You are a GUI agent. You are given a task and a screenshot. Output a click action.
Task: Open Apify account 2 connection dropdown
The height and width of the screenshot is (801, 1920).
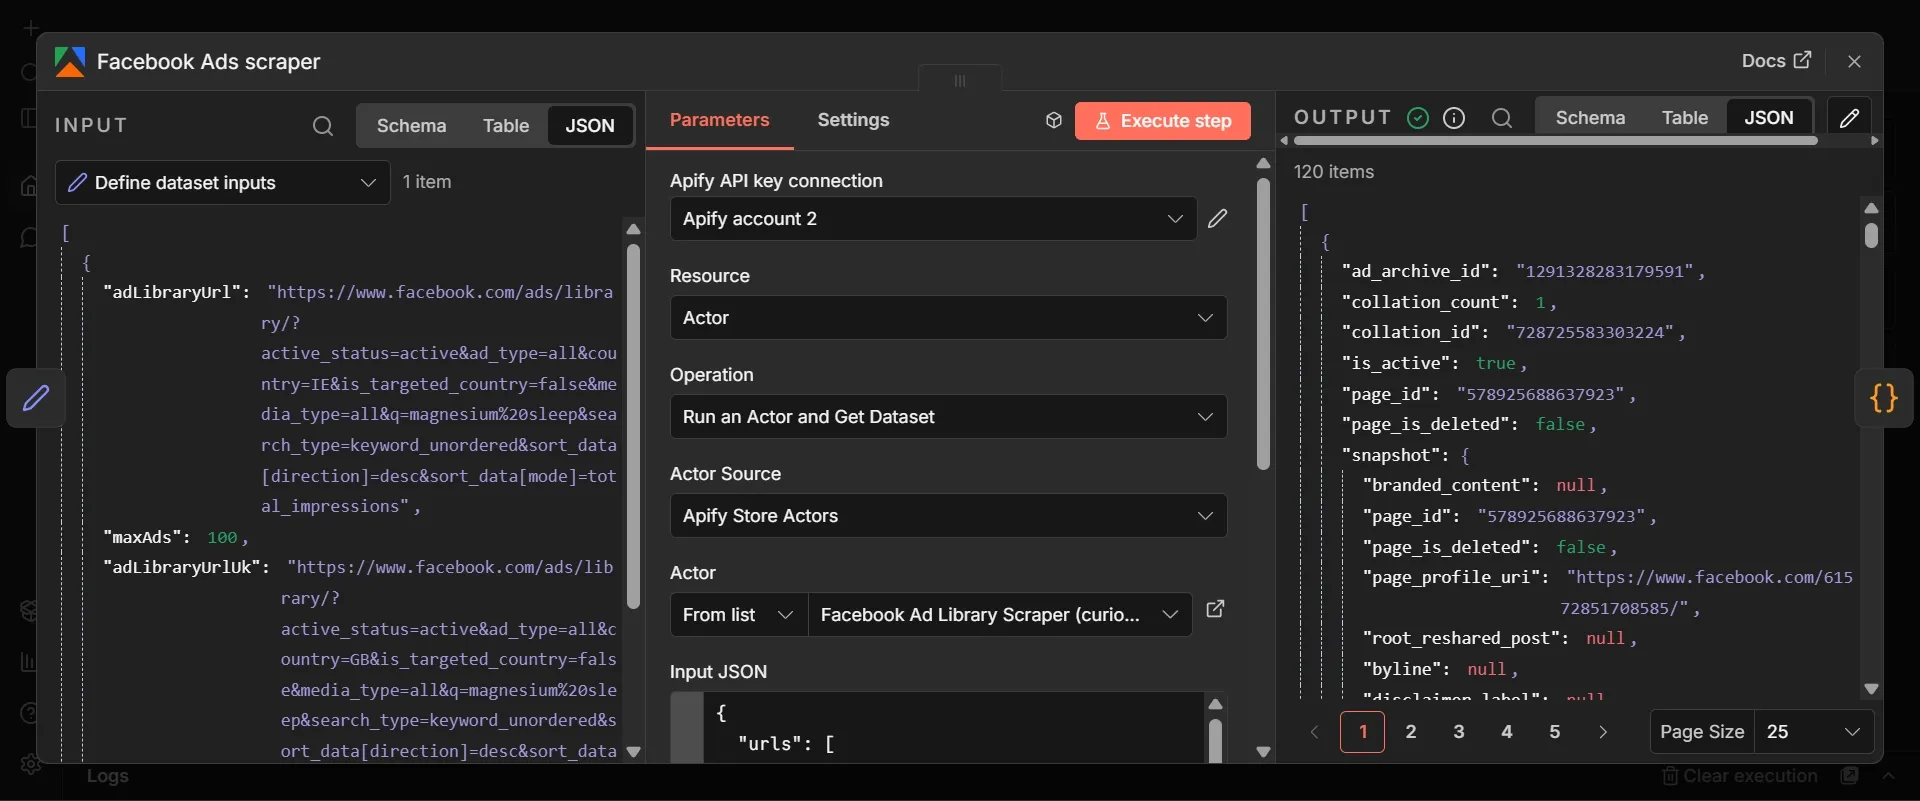point(933,219)
